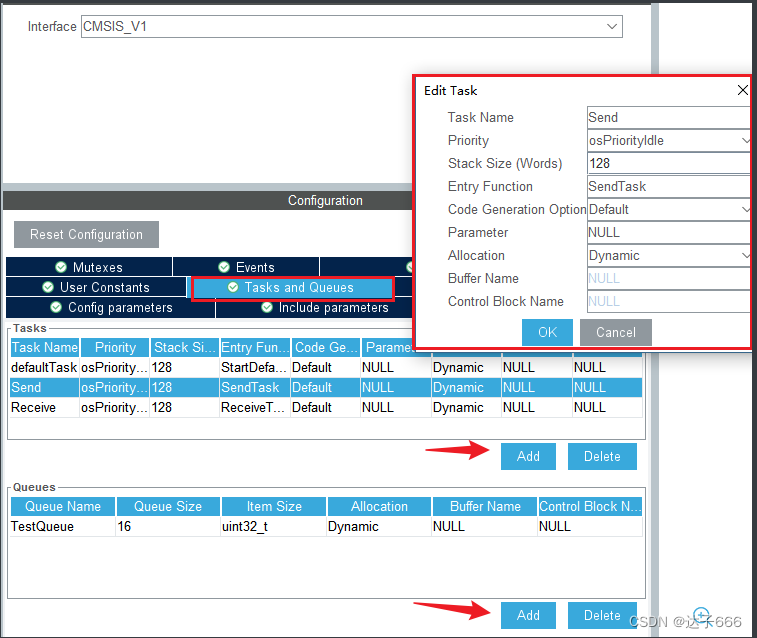The height and width of the screenshot is (638, 757).
Task: Select the defaultTask row
Action: click(x=326, y=368)
